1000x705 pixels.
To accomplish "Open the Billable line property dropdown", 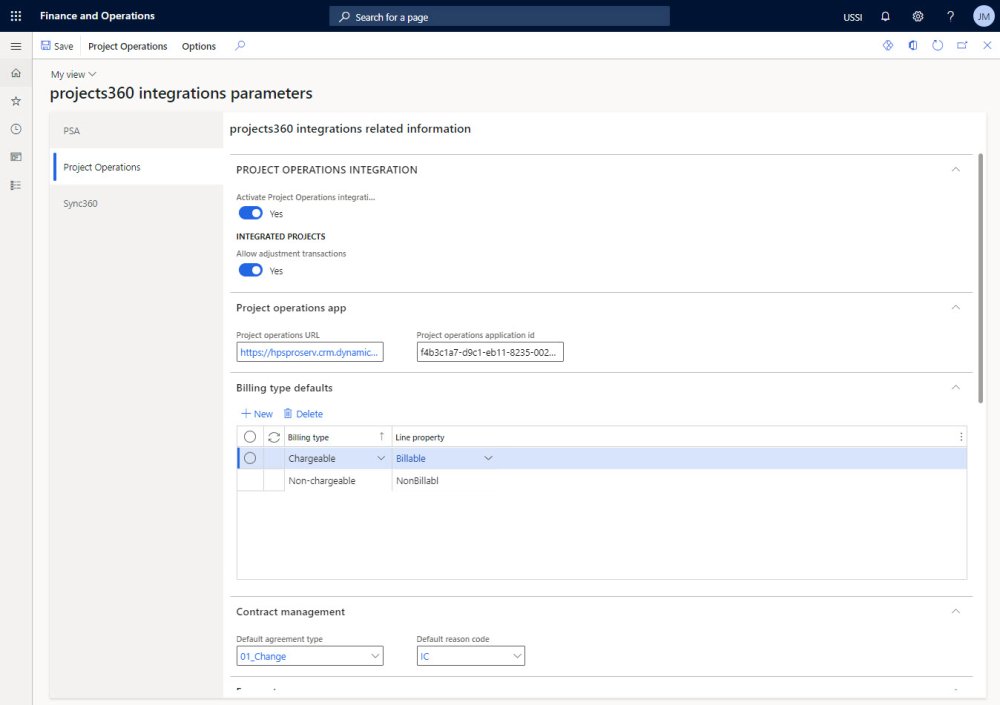I will coord(488,458).
